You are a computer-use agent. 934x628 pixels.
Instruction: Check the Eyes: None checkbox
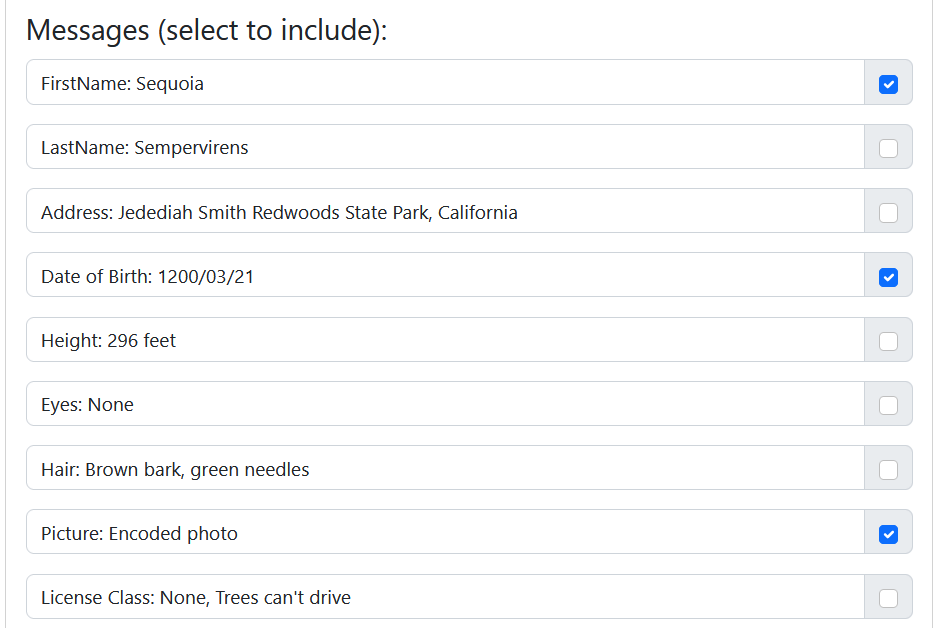click(888, 405)
